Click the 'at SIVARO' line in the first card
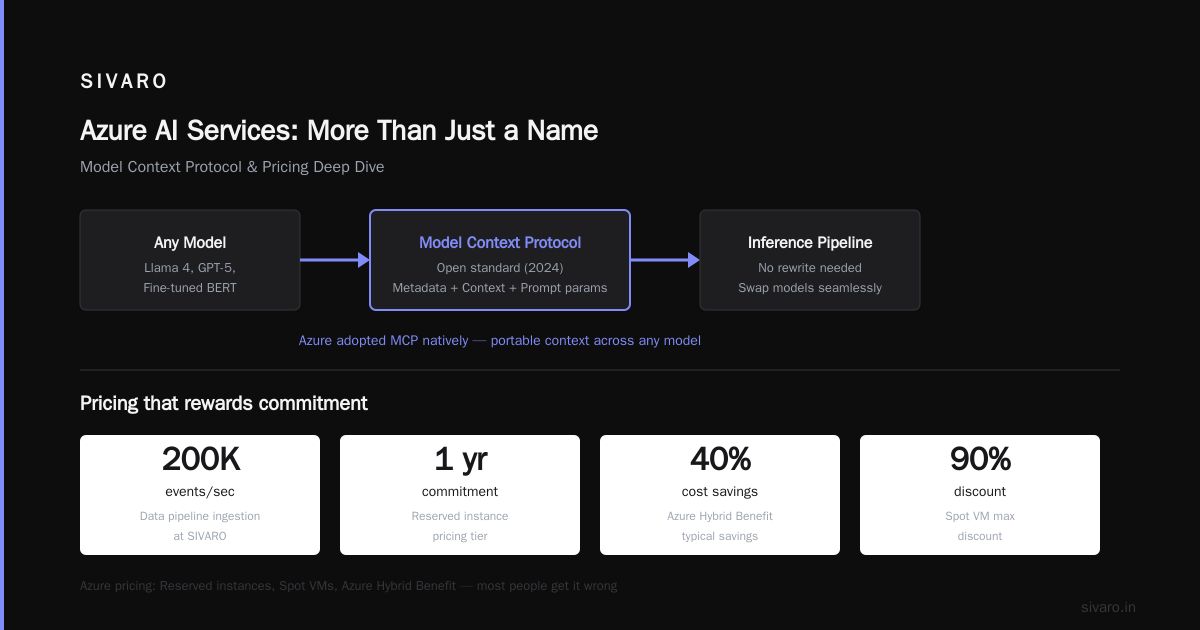This screenshot has width=1200, height=630. point(200,536)
